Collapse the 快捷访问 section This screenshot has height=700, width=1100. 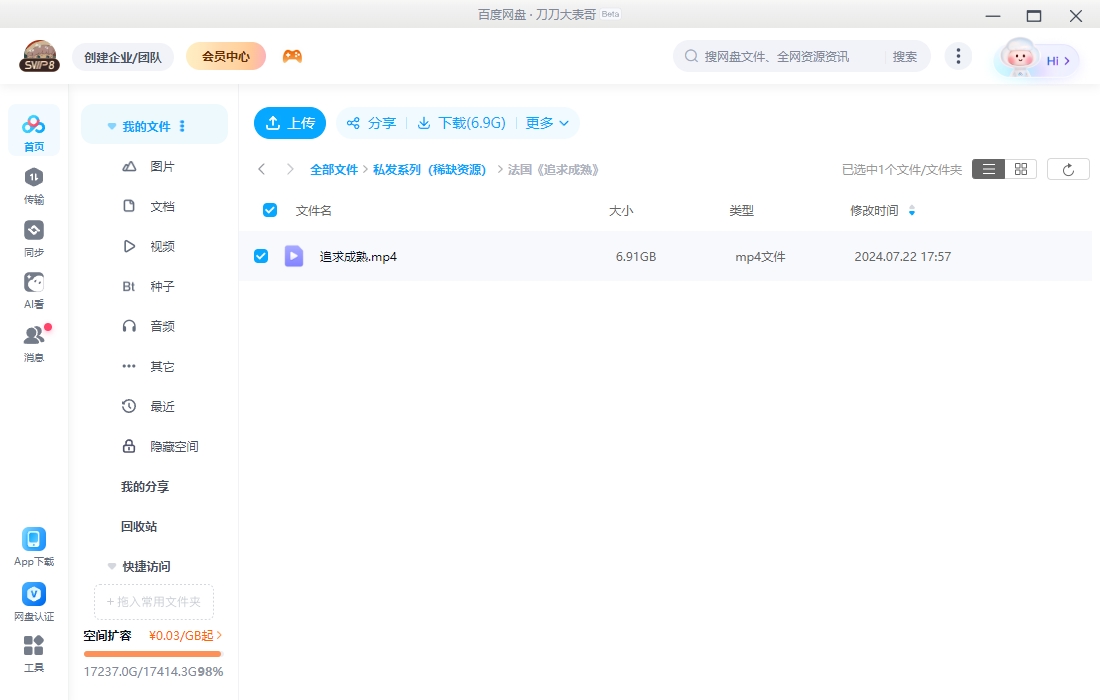coord(111,566)
